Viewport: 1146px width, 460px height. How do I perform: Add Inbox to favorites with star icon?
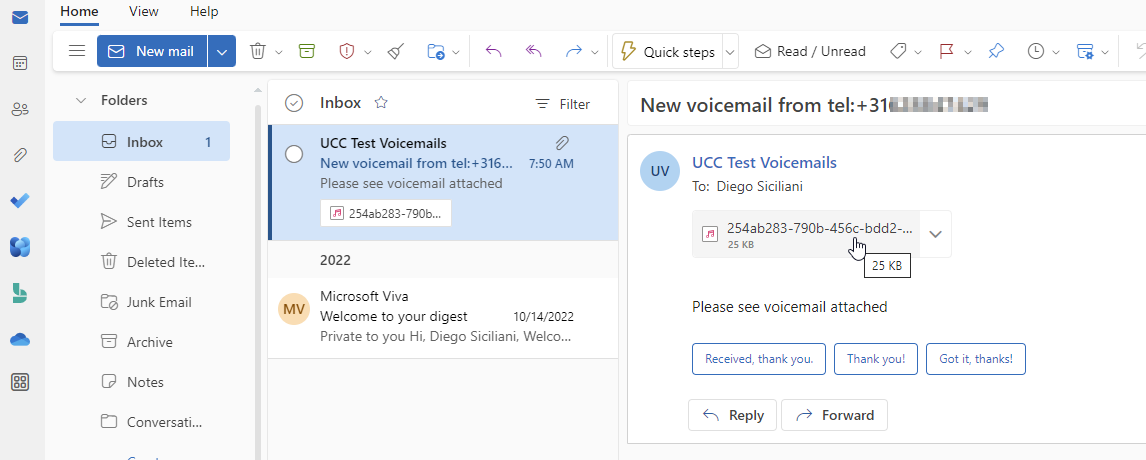pyautogui.click(x=381, y=103)
